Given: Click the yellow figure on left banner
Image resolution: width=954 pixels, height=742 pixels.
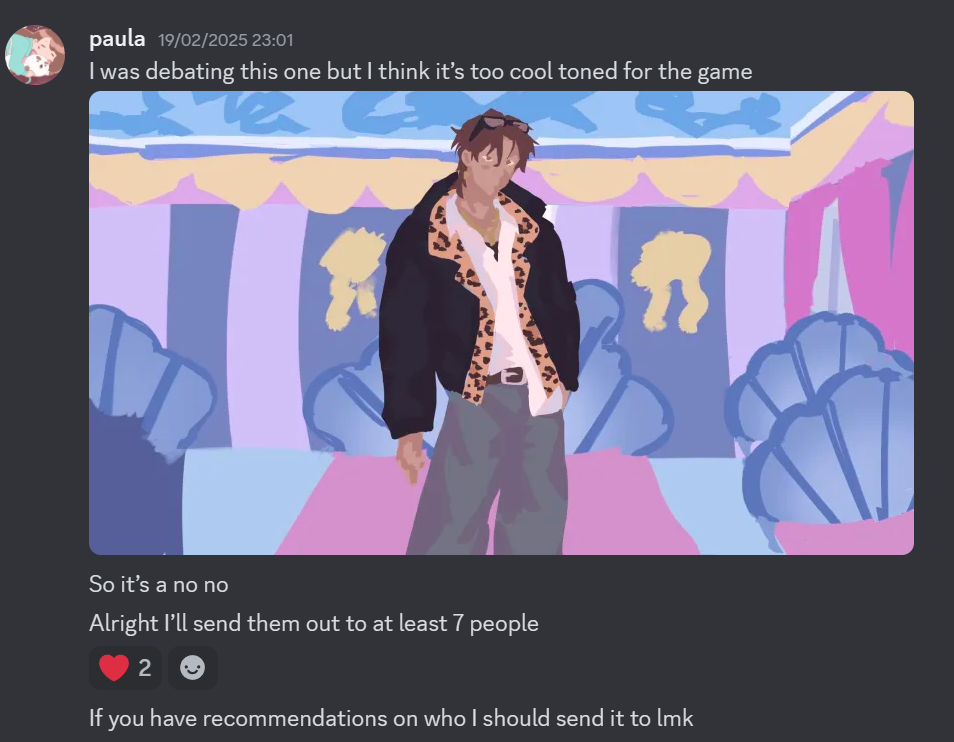Looking at the screenshot, I should click(352, 278).
